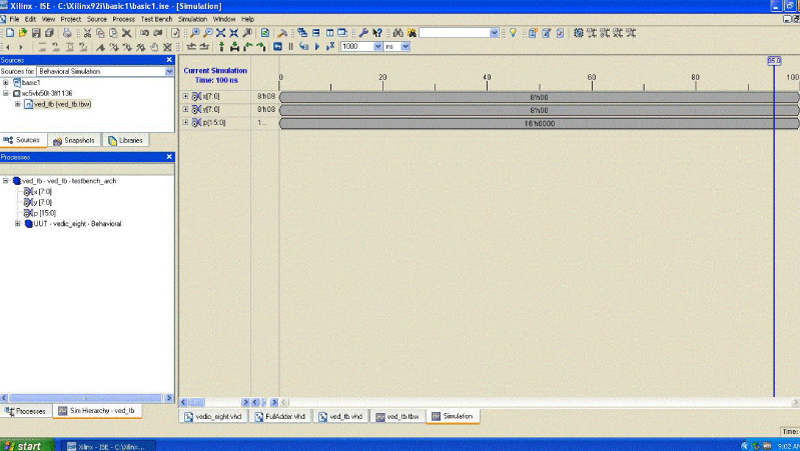Expand the UUT vedic_eight Behavioral node
Image resolution: width=800 pixels, height=451 pixels.
(18, 224)
